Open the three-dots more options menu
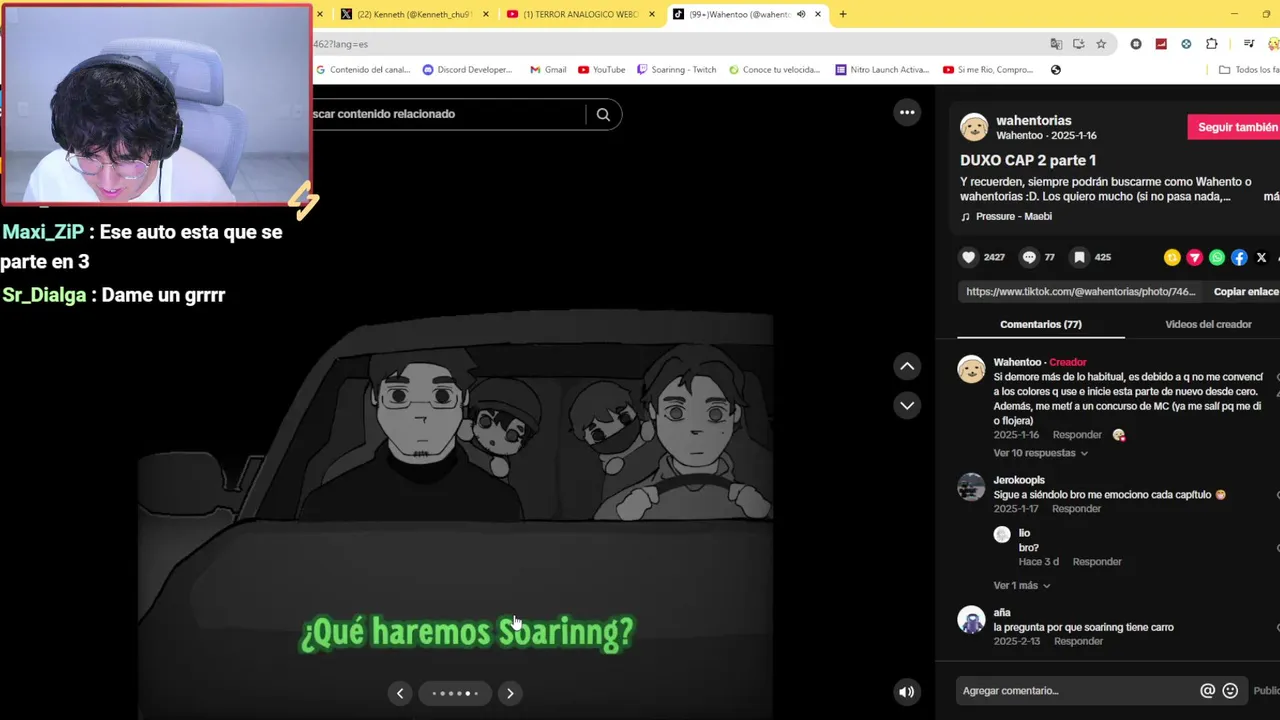 [907, 112]
